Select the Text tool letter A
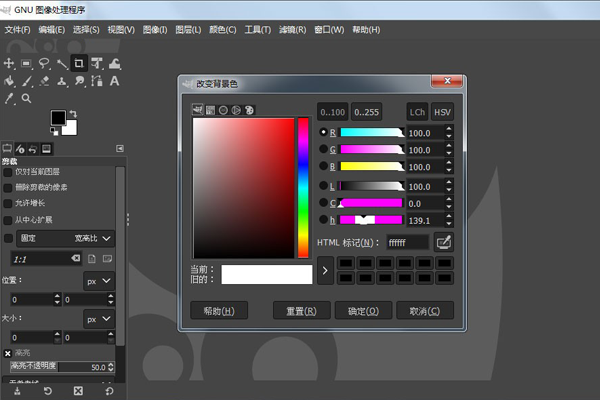Viewport: 600px width, 400px height. [114, 81]
